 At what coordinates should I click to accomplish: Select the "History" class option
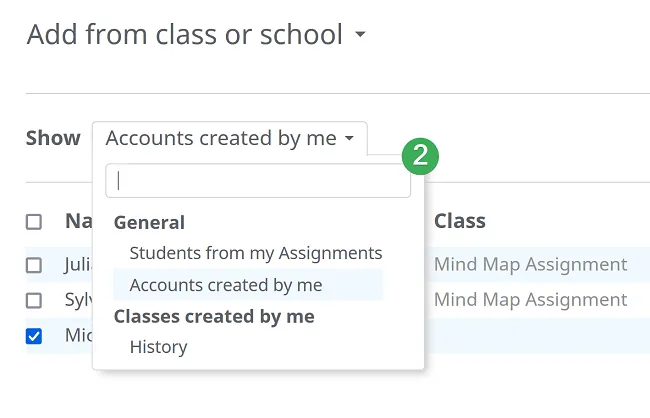[x=158, y=347]
